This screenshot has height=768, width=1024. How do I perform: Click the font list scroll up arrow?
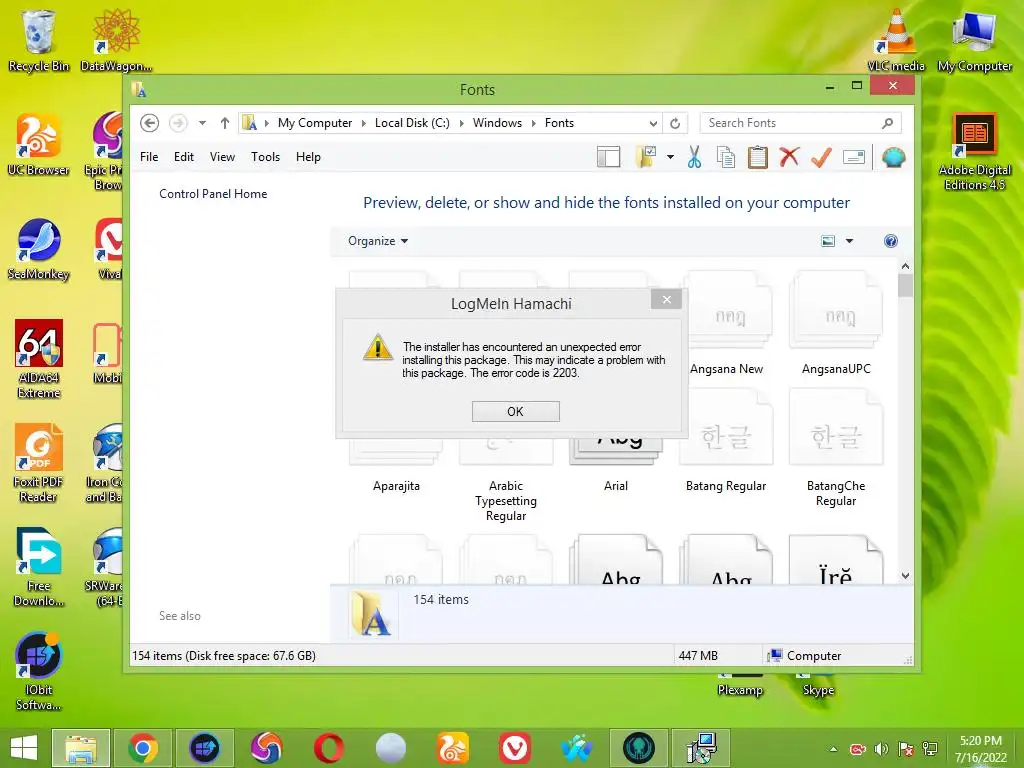pyautogui.click(x=905, y=266)
